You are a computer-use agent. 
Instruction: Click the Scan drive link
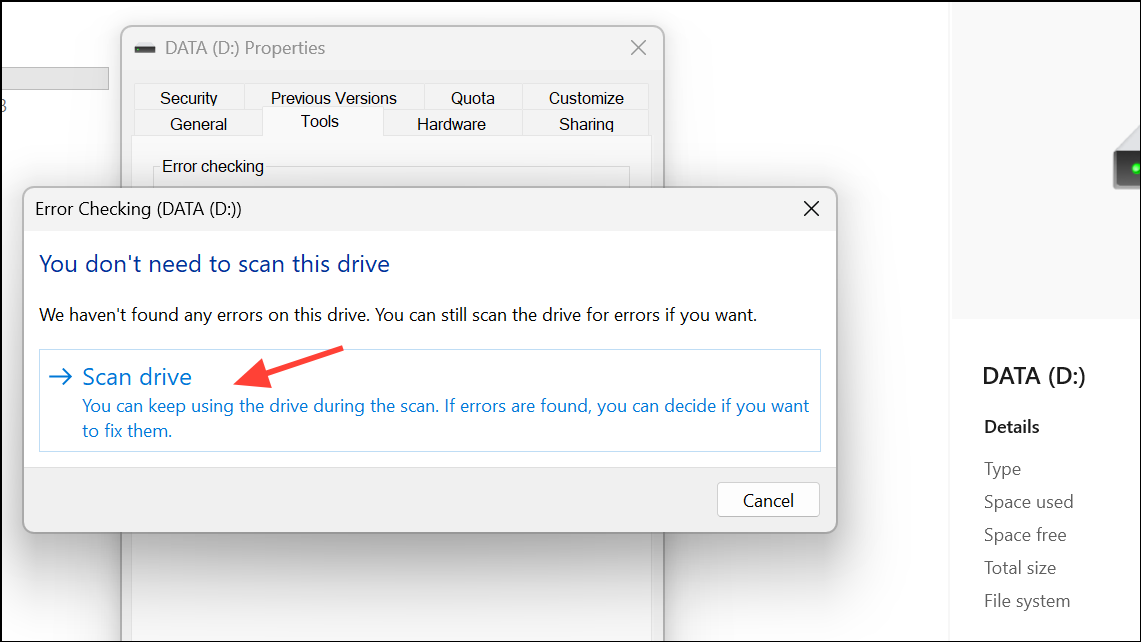[x=137, y=376]
